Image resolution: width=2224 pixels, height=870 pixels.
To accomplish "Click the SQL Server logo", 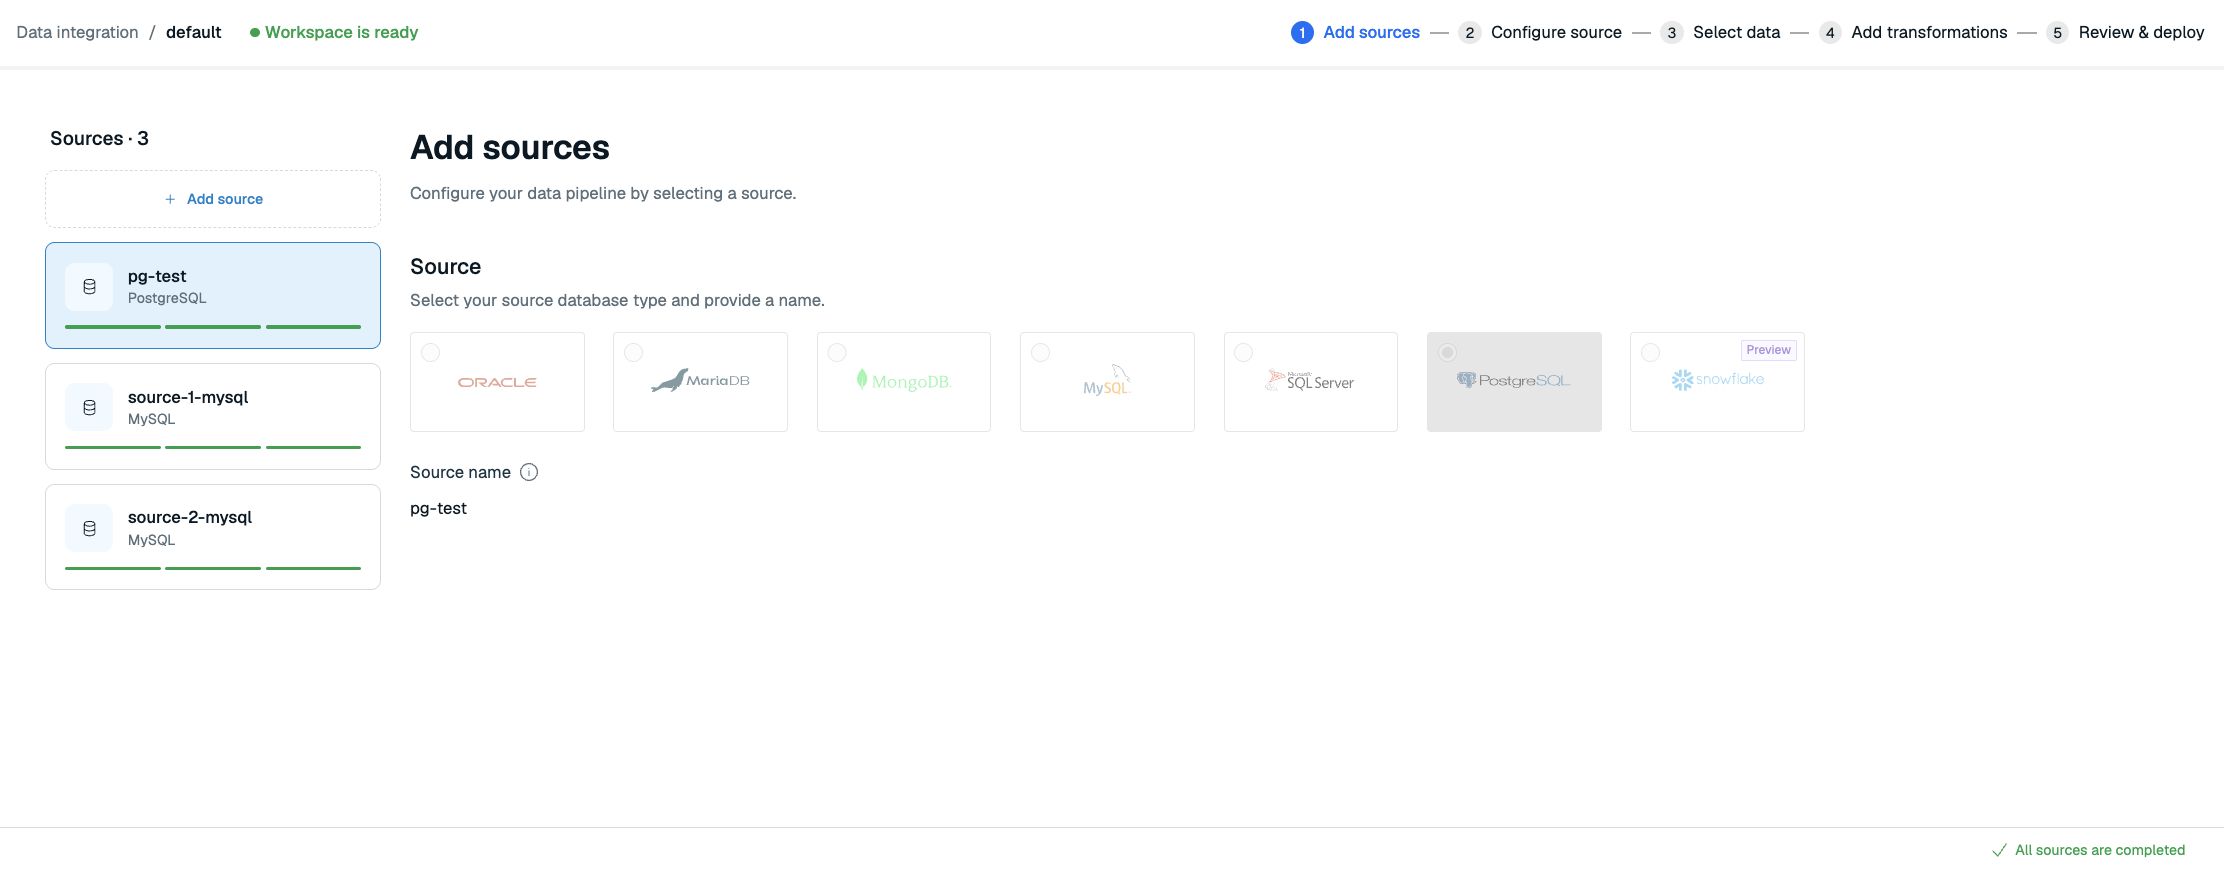I will [1310, 380].
